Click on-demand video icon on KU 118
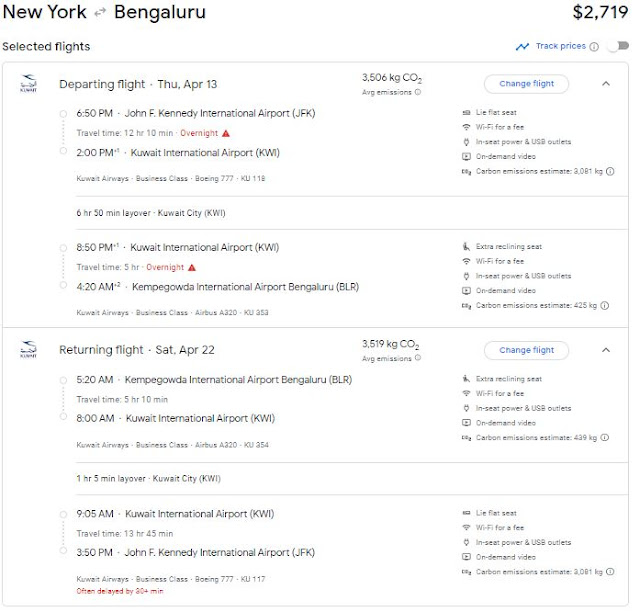This screenshot has height=612, width=640. tap(466, 157)
